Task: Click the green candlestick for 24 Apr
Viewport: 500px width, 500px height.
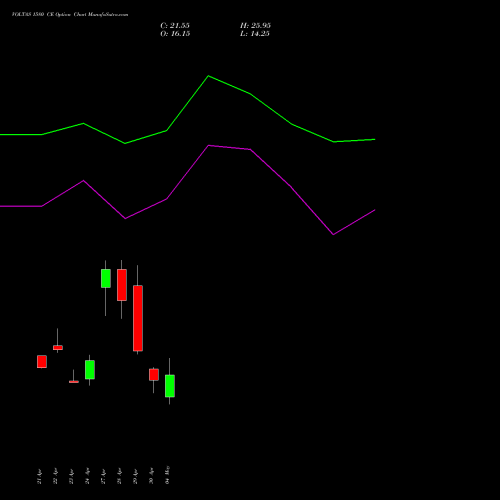Action: pos(90,370)
